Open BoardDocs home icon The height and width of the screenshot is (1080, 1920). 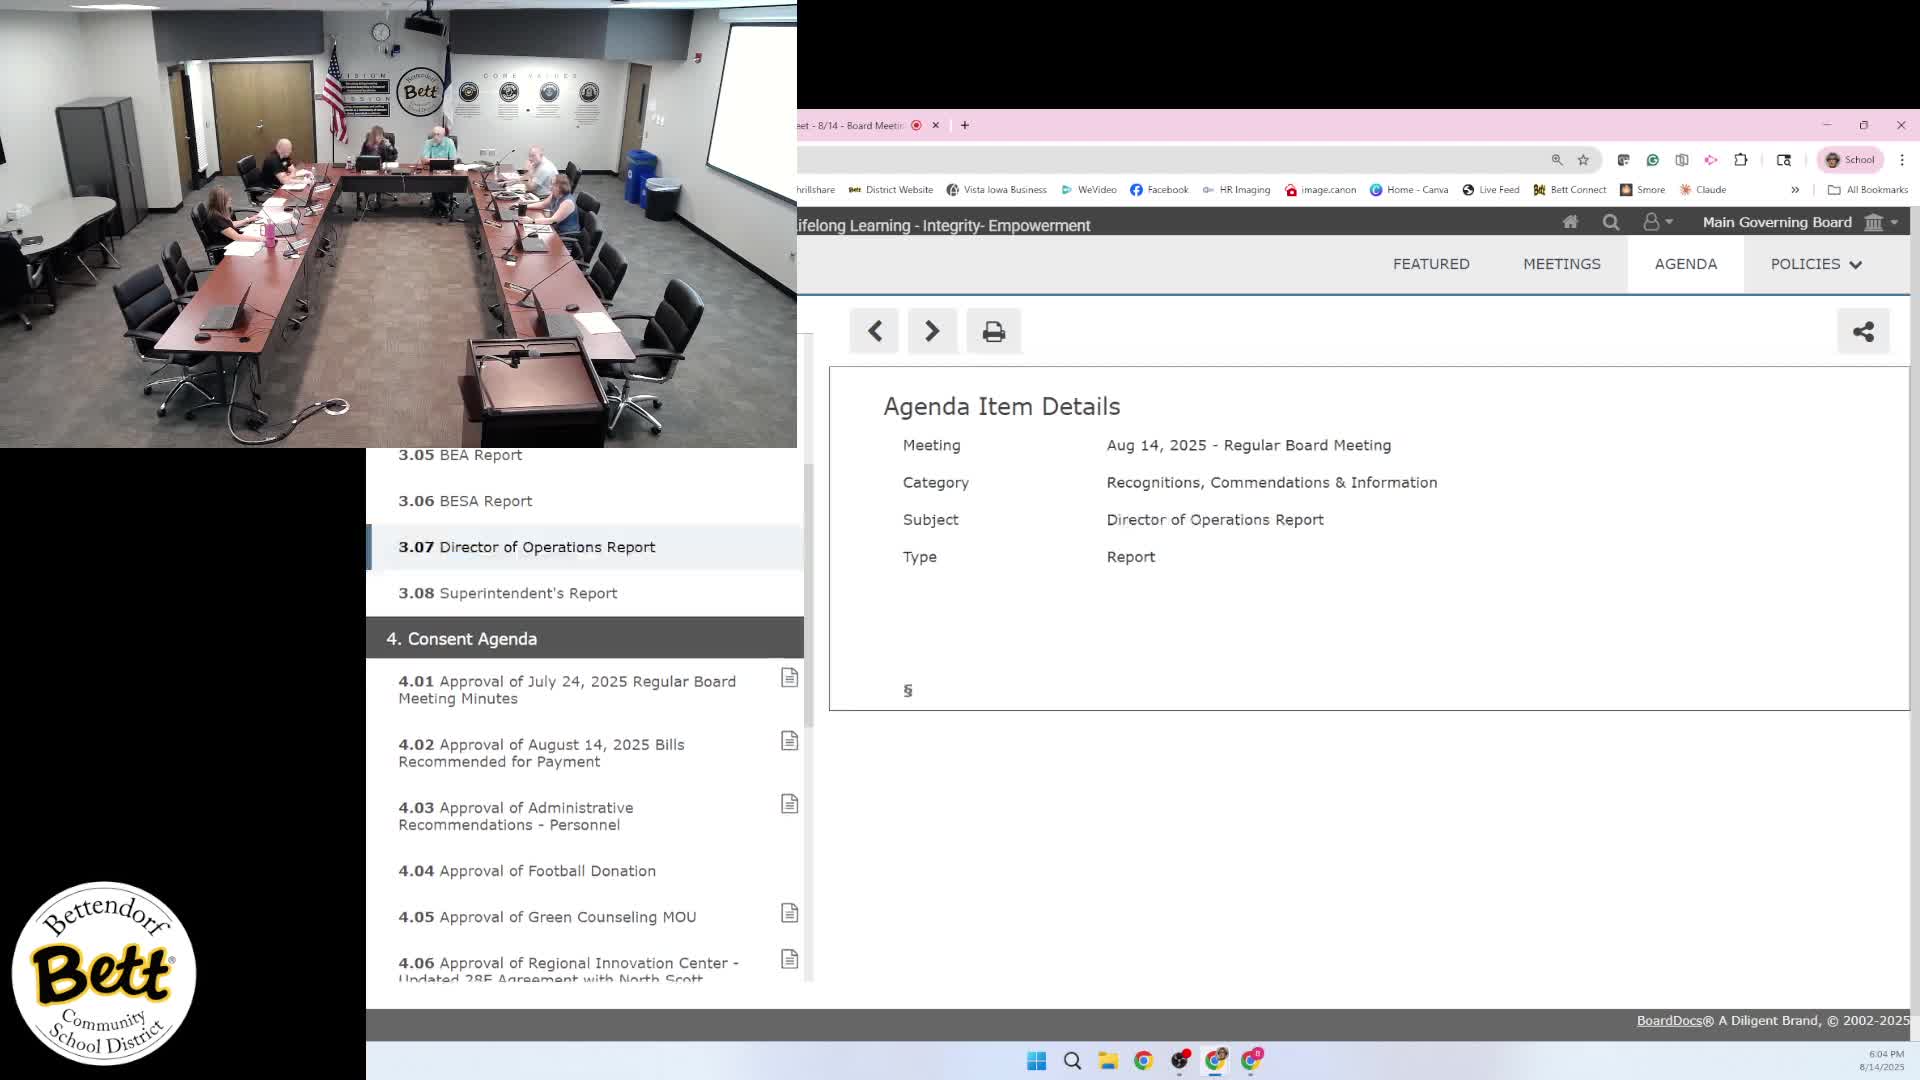[x=1570, y=222]
